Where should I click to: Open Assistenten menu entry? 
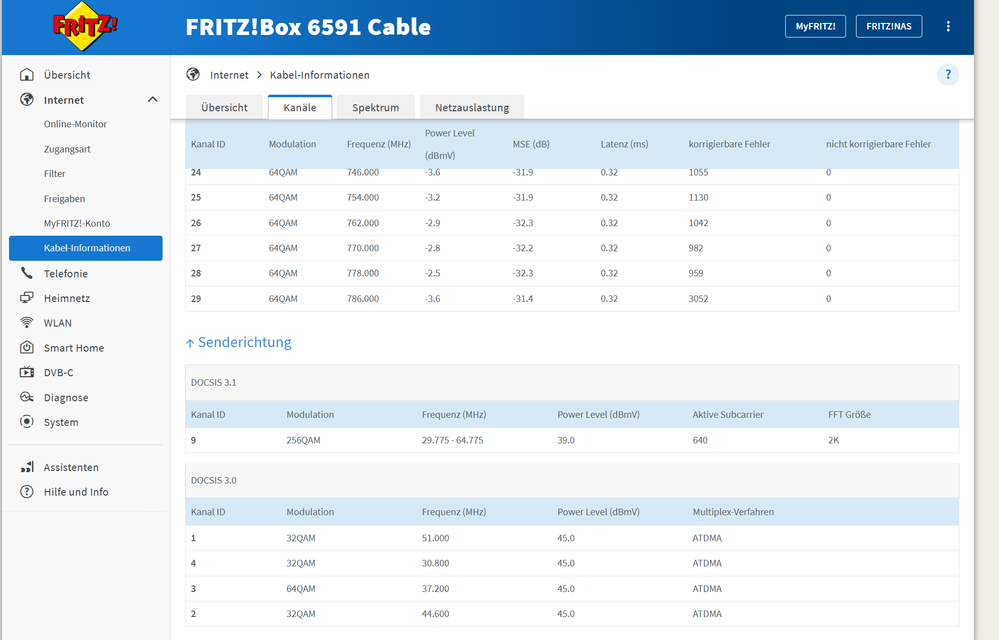pyautogui.click(x=71, y=467)
